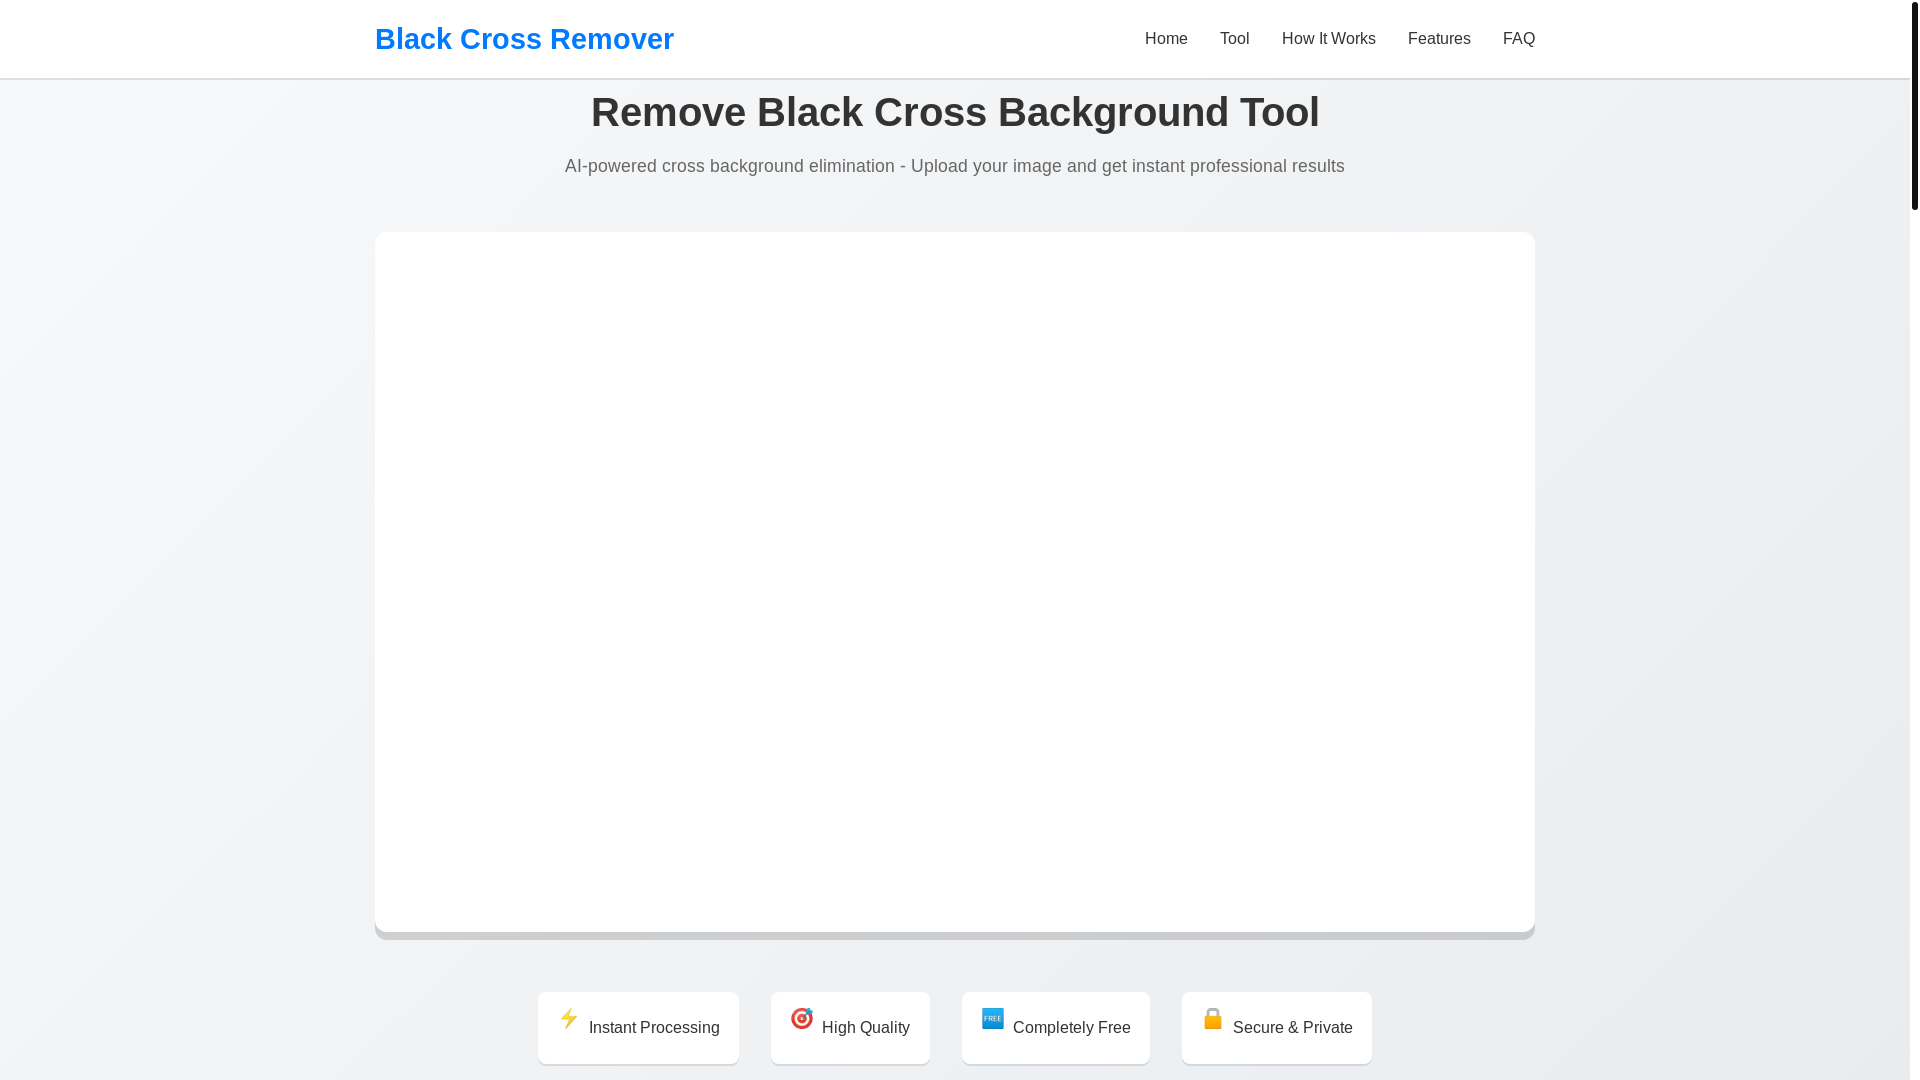Click the Black Cross Remover logo
Image resolution: width=1920 pixels, height=1080 pixels.
(x=524, y=39)
